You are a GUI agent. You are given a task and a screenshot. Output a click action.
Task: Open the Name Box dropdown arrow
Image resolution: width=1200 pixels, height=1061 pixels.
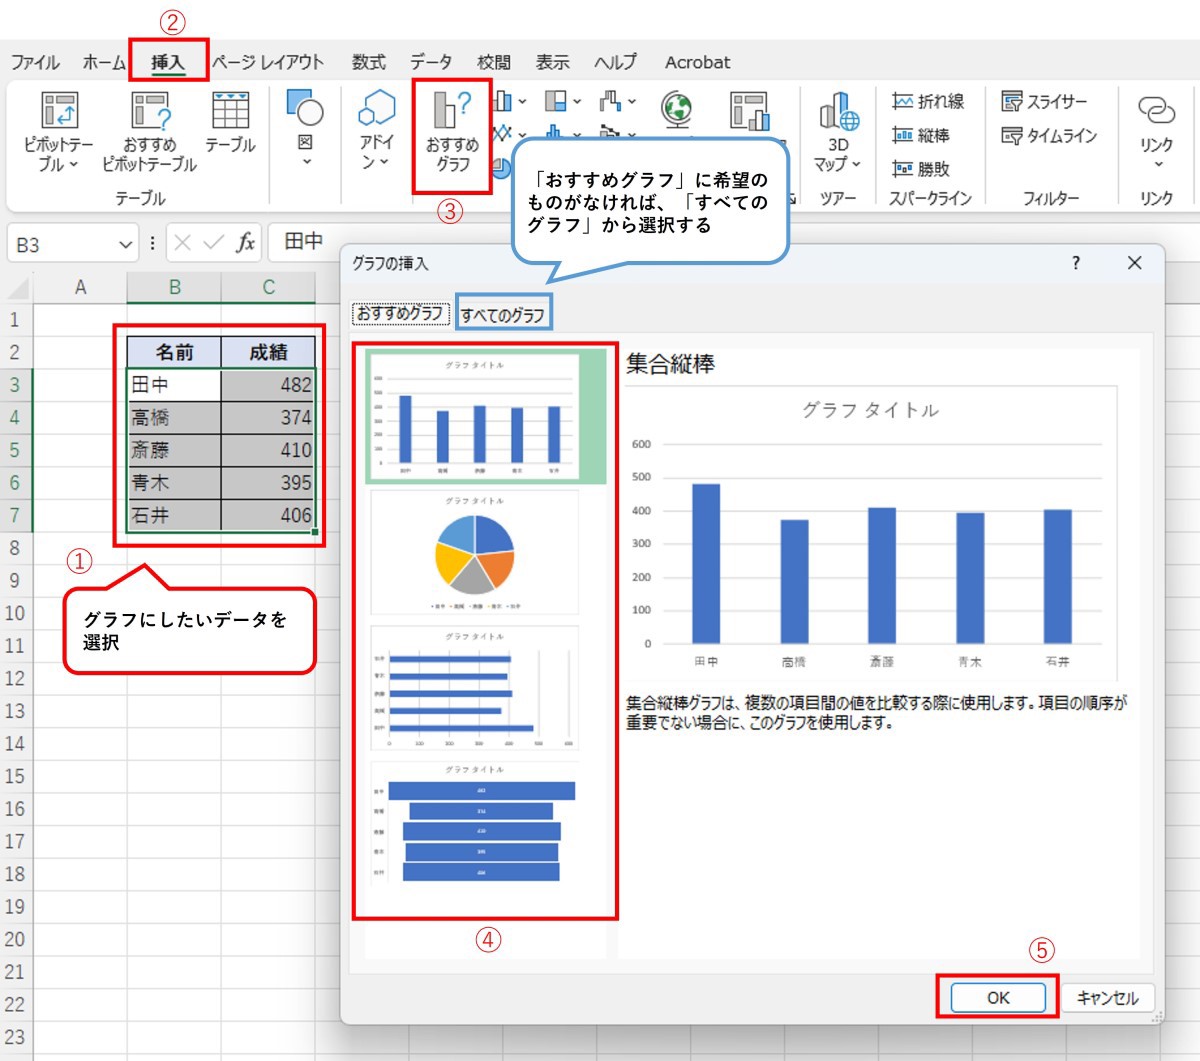[127, 243]
